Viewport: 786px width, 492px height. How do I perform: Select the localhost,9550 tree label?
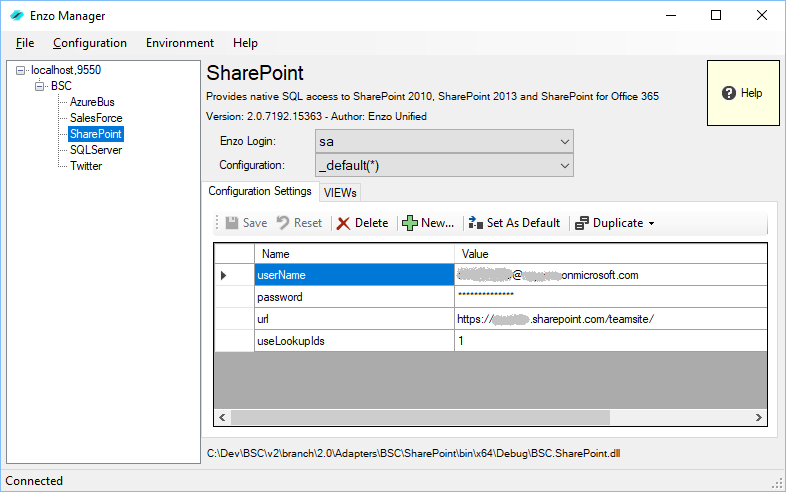click(x=66, y=70)
